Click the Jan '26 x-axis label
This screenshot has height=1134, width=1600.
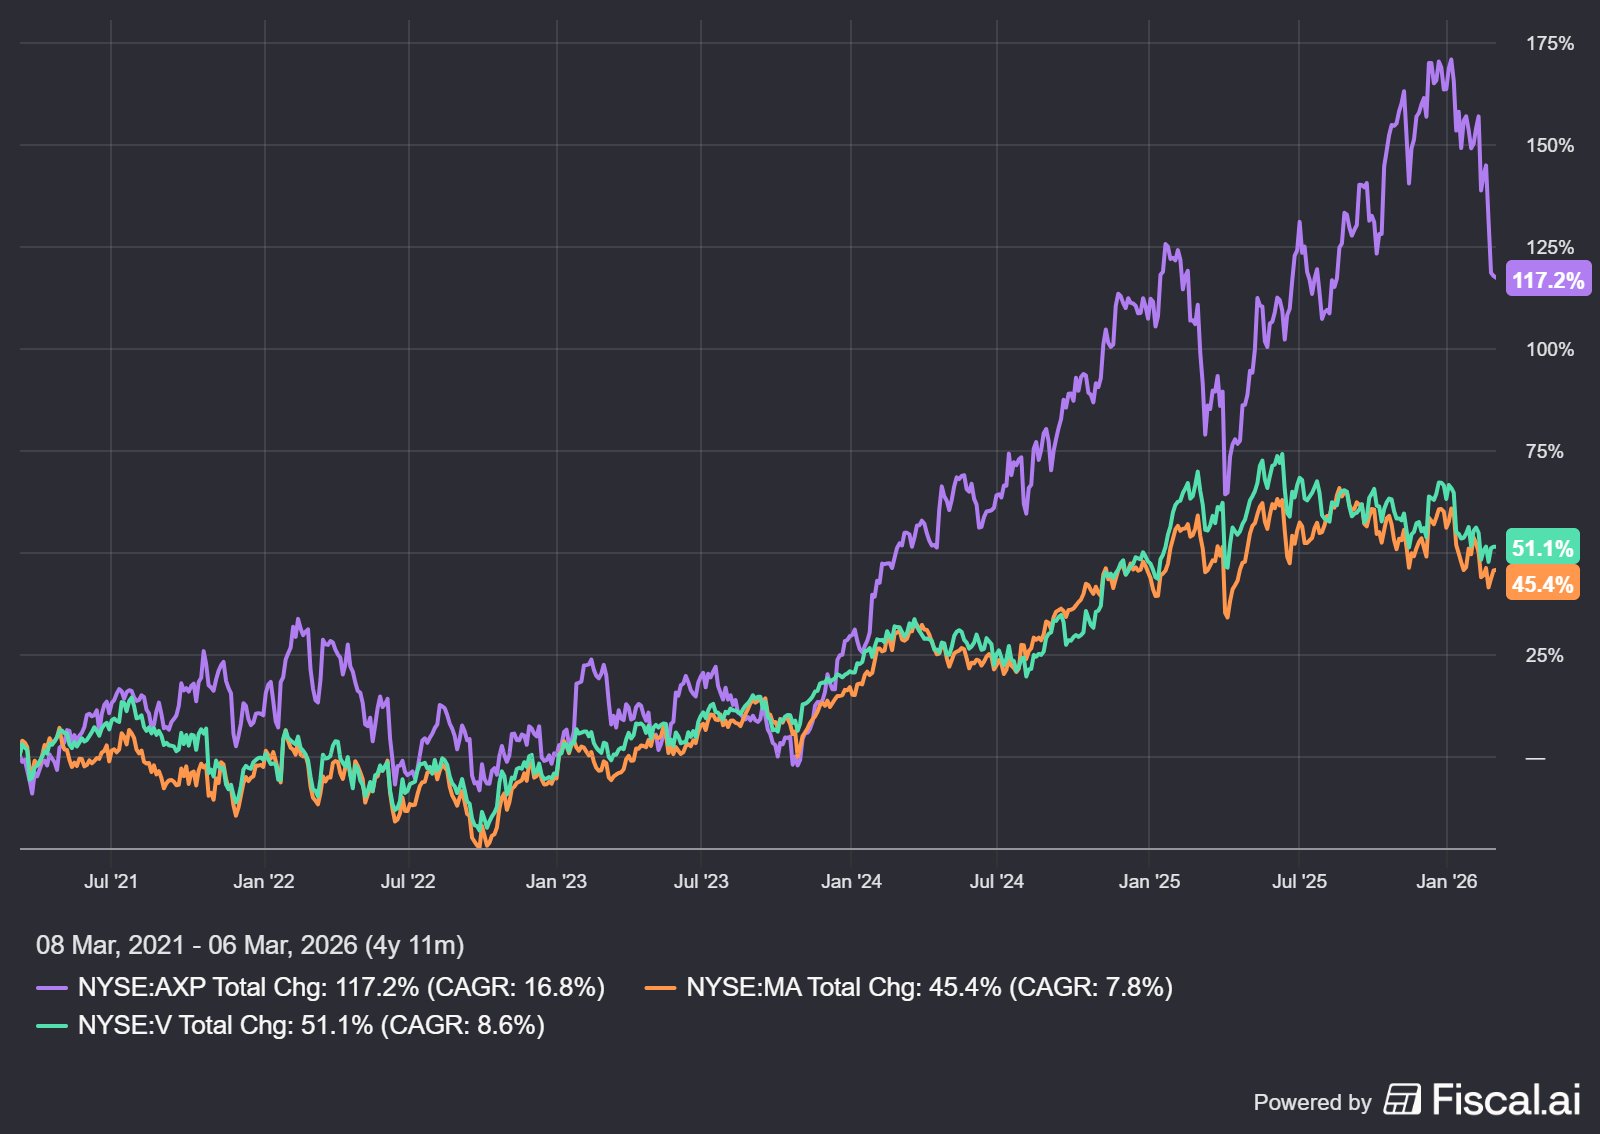[1447, 882]
